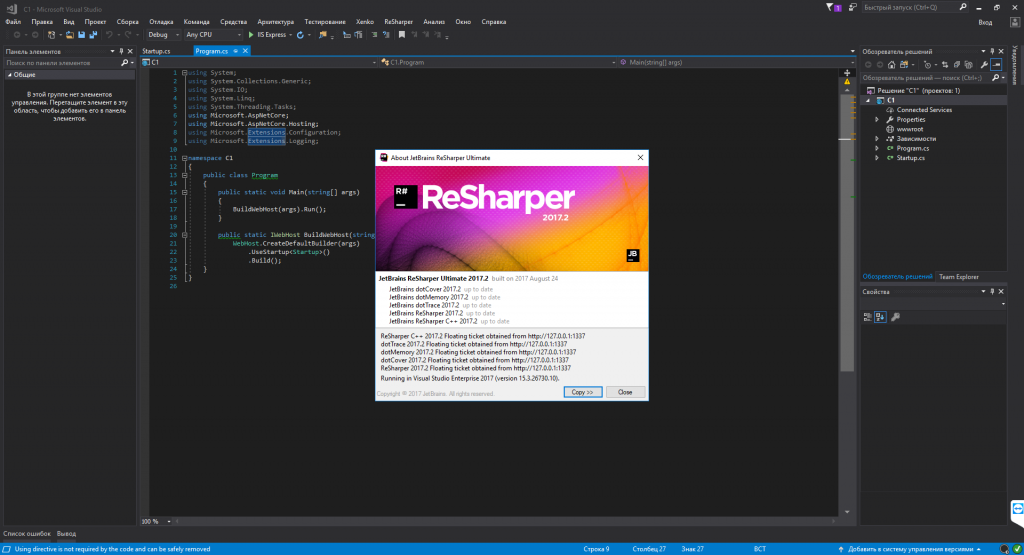Switch to the Team Explorer tab

coord(959,277)
